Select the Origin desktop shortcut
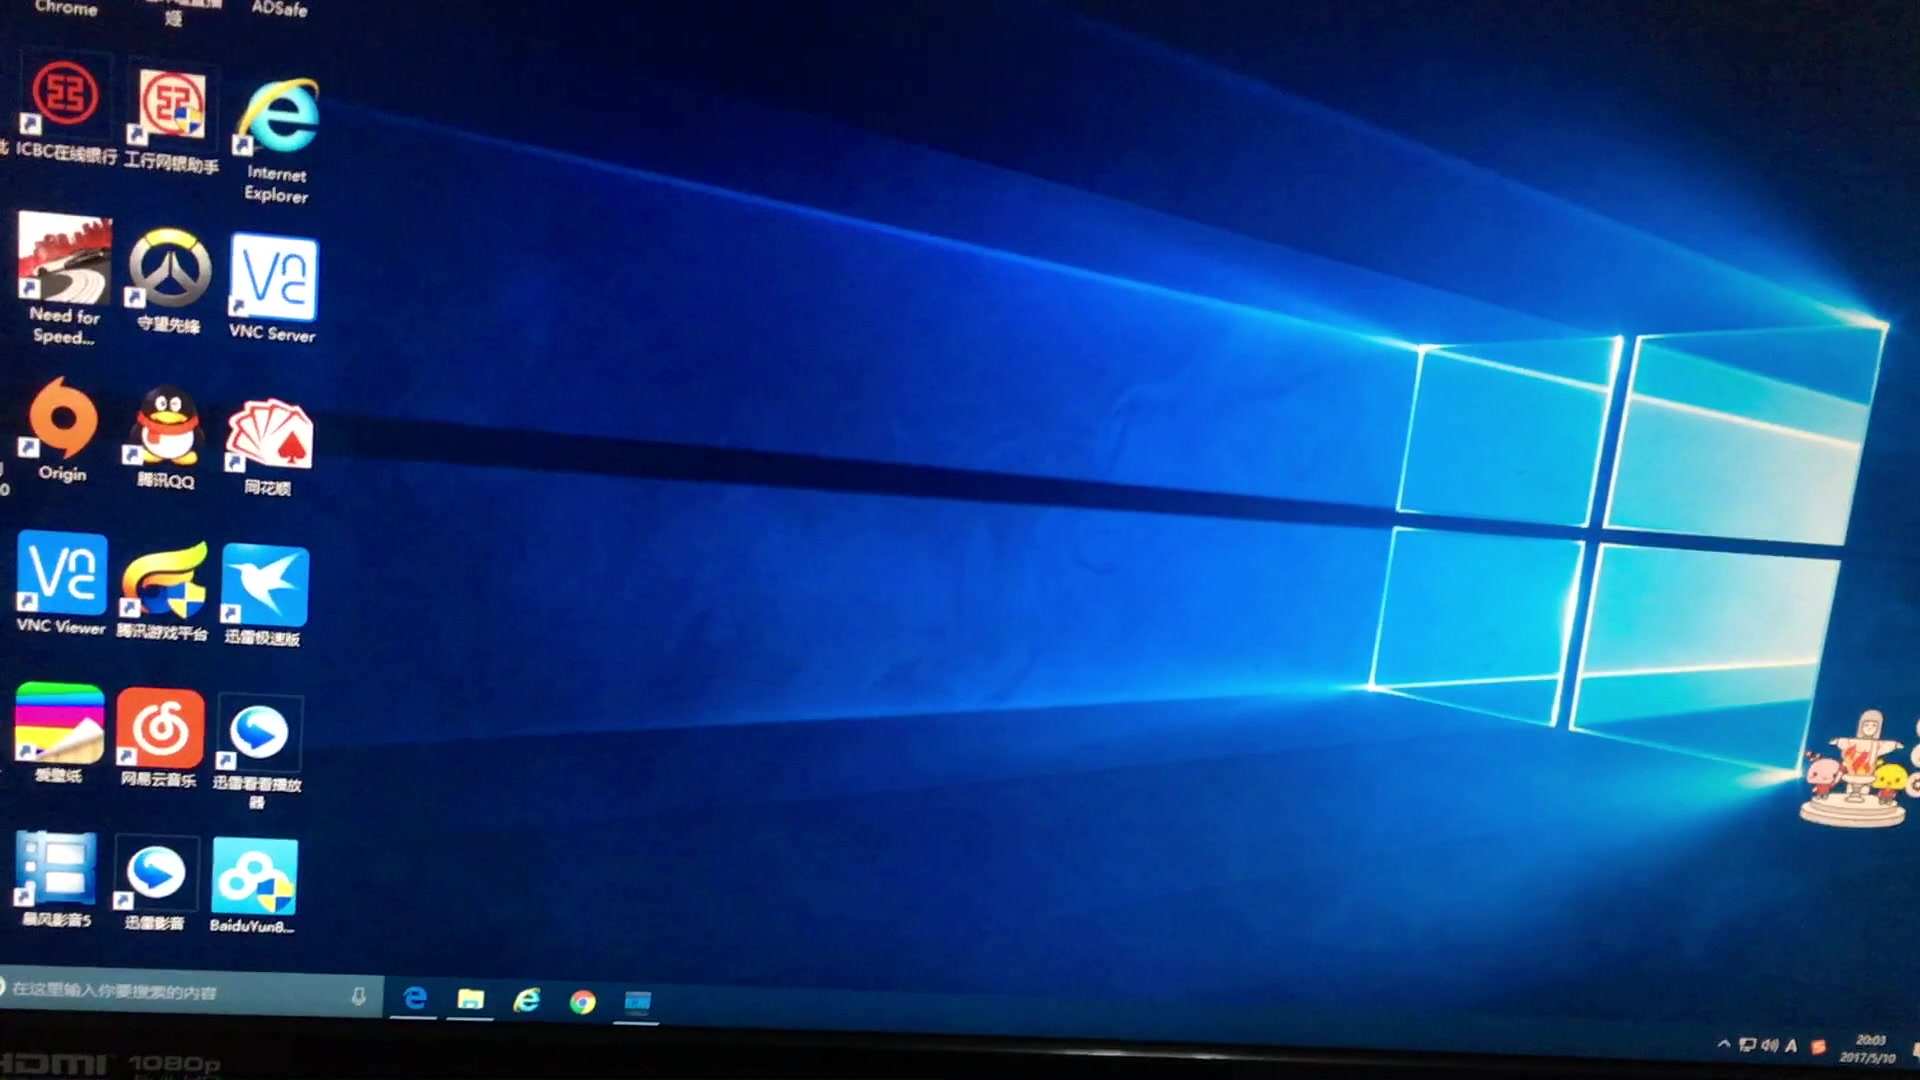Screen dimensions: 1920x1080 63,430
